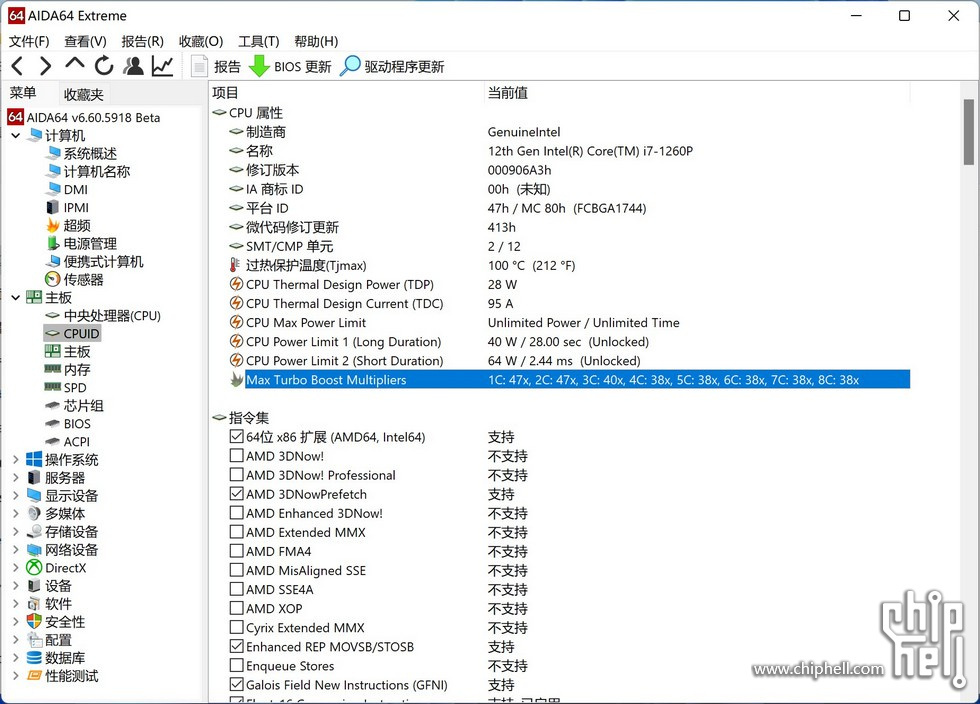Image resolution: width=980 pixels, height=704 pixels.
Task: Open the 工具(T) menu
Action: (x=259, y=41)
